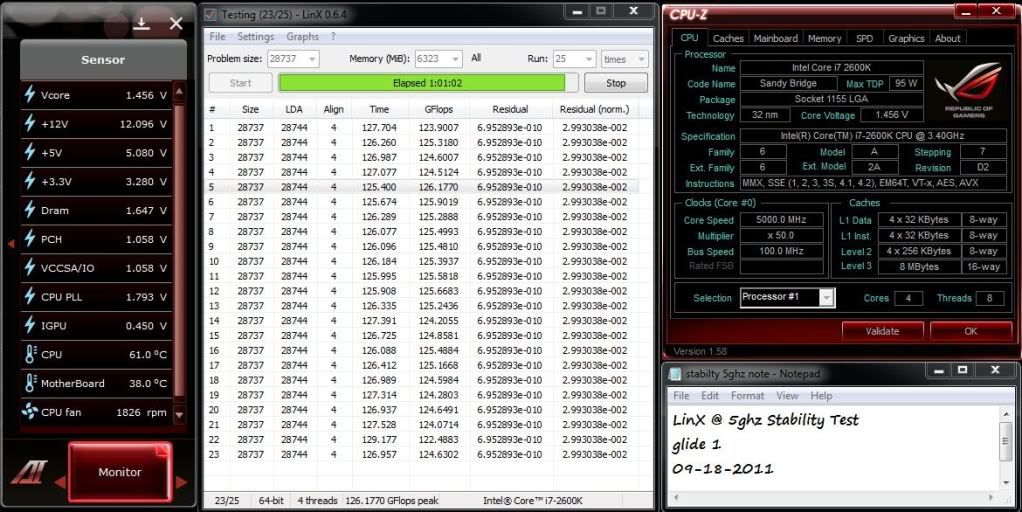Select result row 22 with 129.177 time
1022x512 pixels.
click(423, 440)
